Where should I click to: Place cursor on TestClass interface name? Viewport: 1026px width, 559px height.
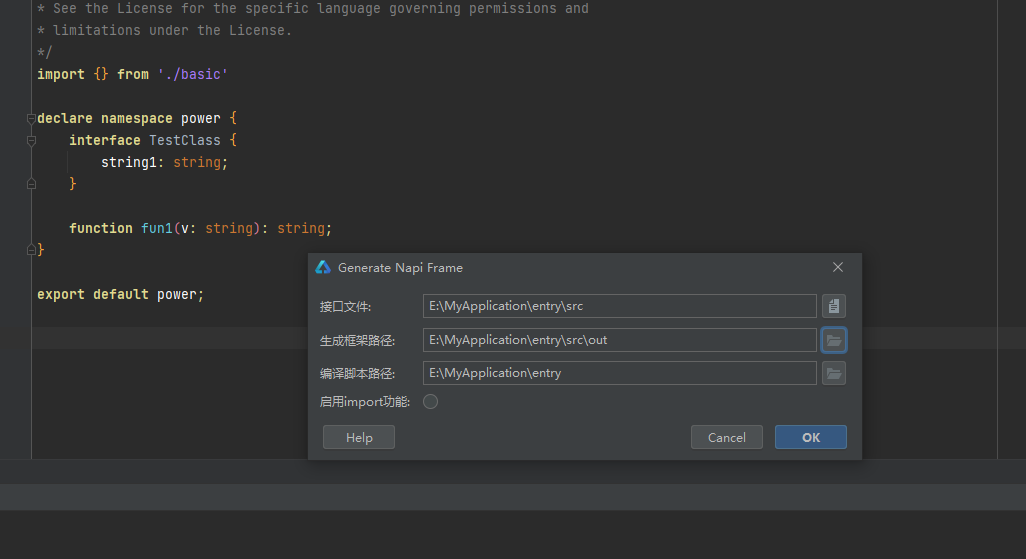tap(185, 140)
